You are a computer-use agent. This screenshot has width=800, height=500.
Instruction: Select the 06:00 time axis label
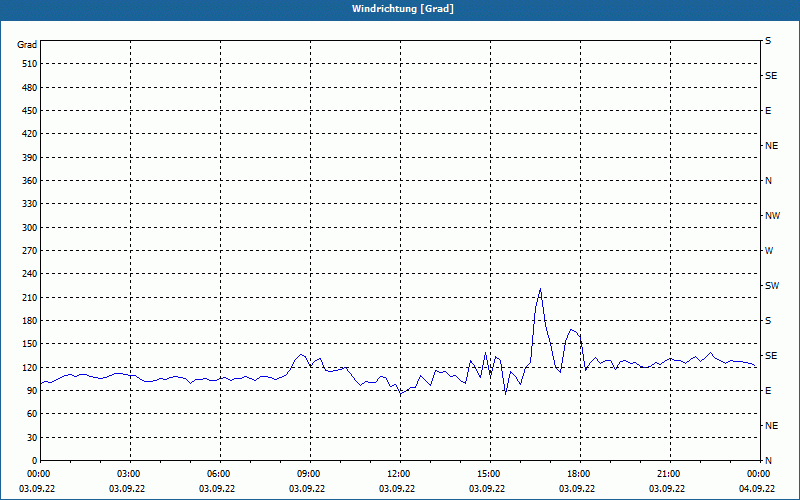(220, 474)
